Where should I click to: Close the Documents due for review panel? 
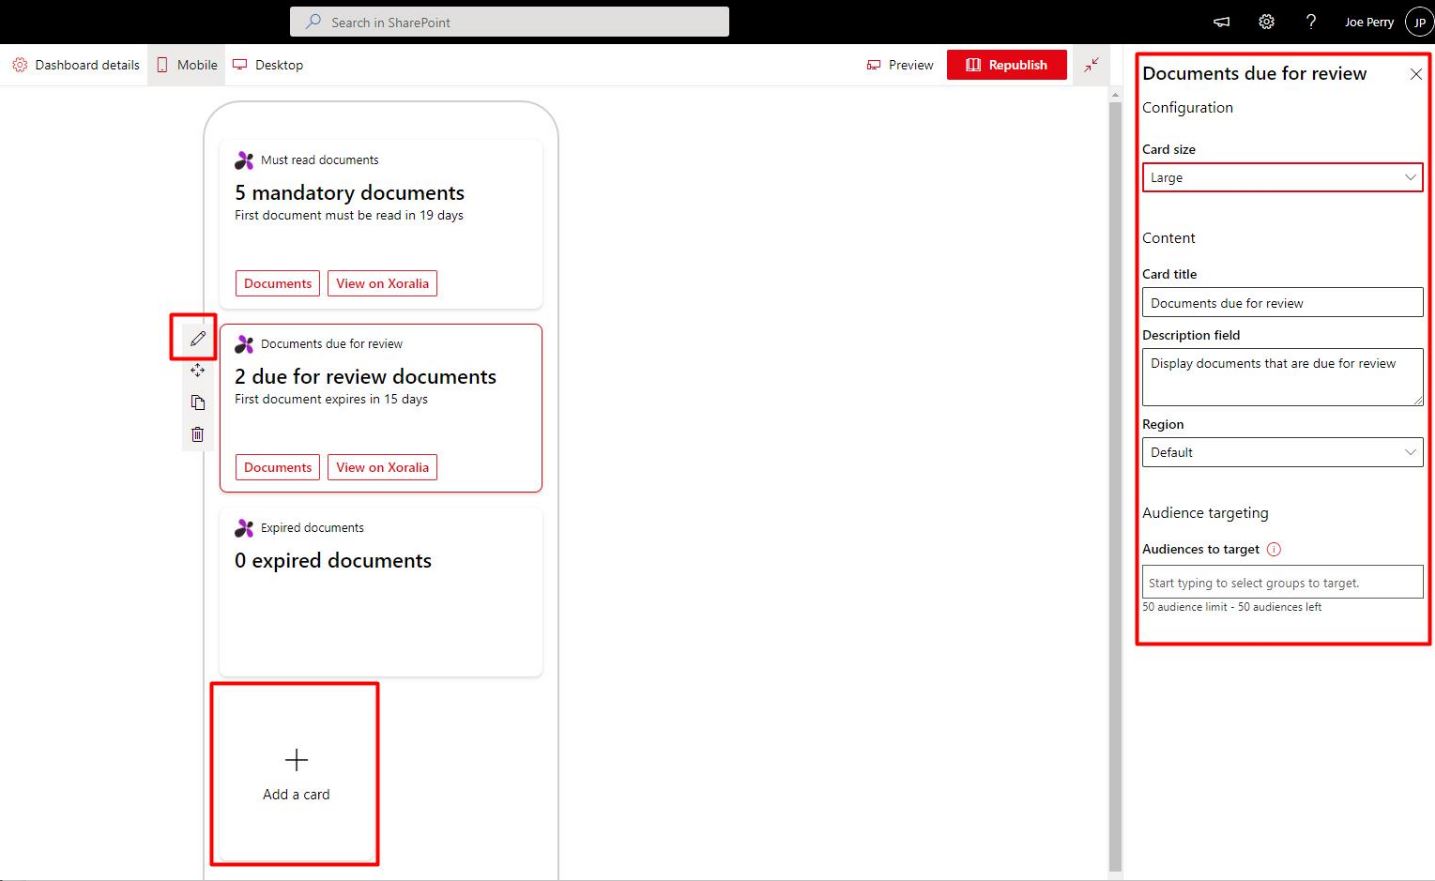coord(1416,74)
